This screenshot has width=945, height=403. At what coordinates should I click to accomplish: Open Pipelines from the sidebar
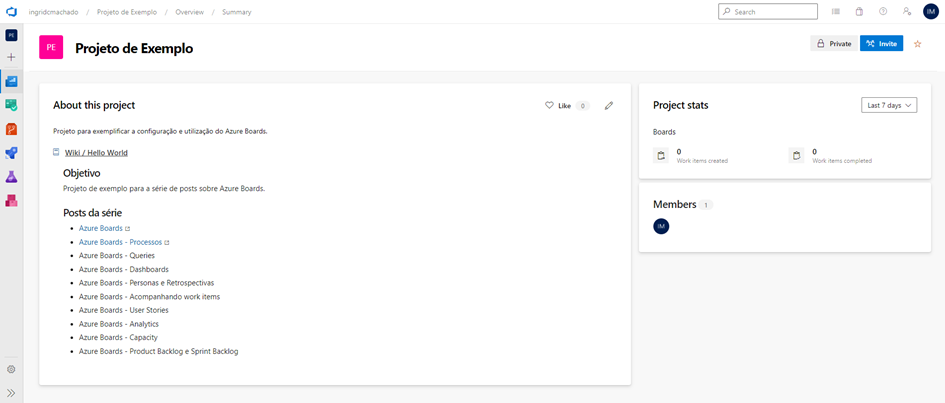tap(11, 153)
